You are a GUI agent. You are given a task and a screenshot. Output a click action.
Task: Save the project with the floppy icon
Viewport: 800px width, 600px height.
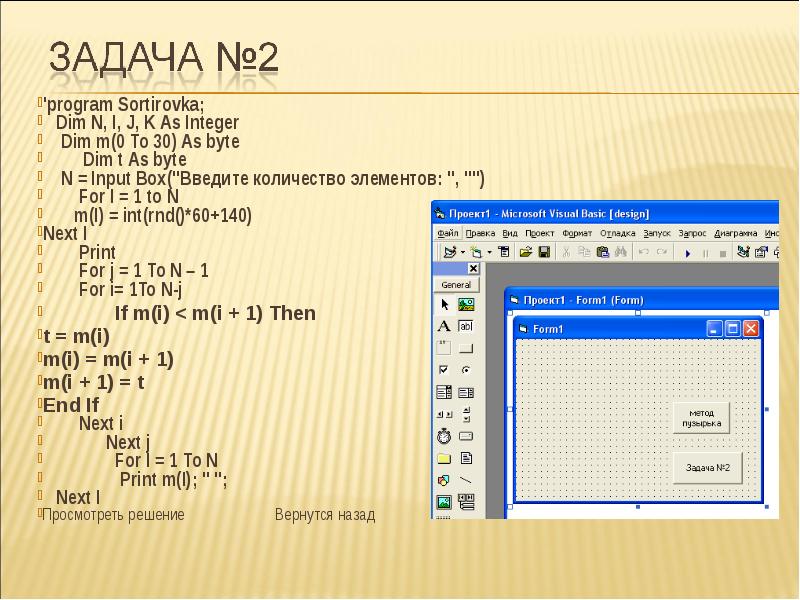544,252
